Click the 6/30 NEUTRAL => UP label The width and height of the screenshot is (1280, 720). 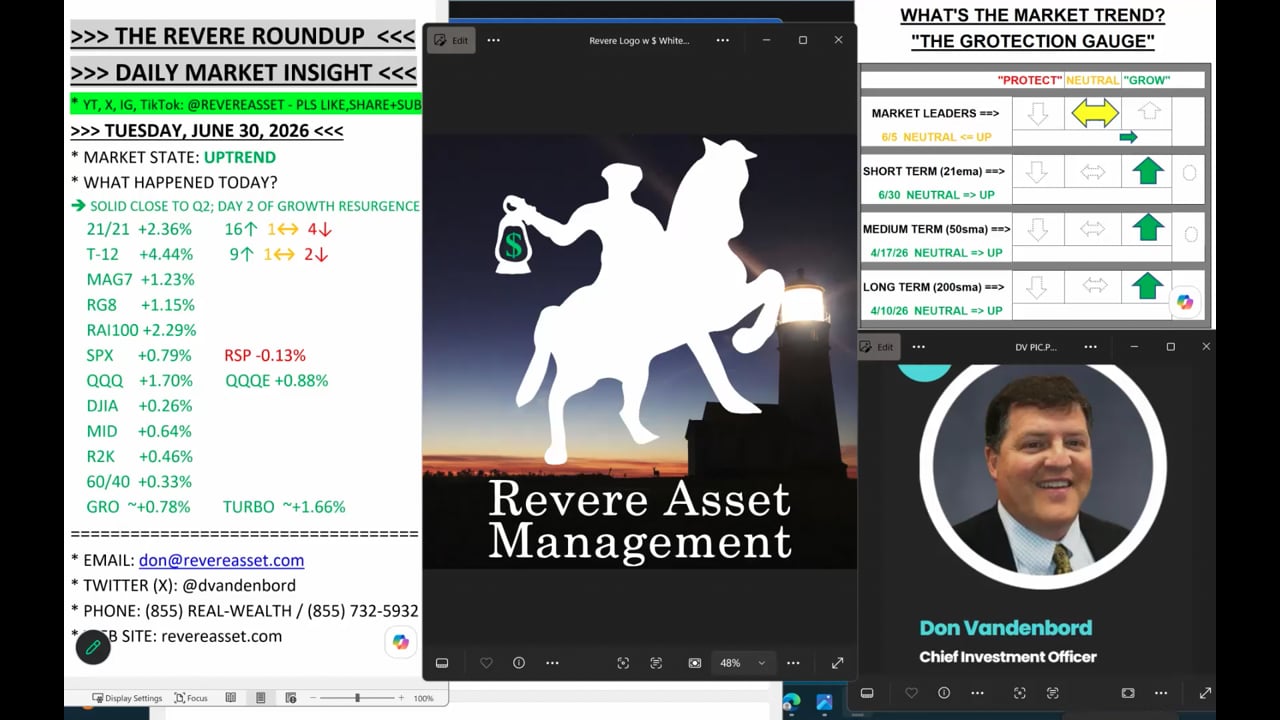click(936, 195)
